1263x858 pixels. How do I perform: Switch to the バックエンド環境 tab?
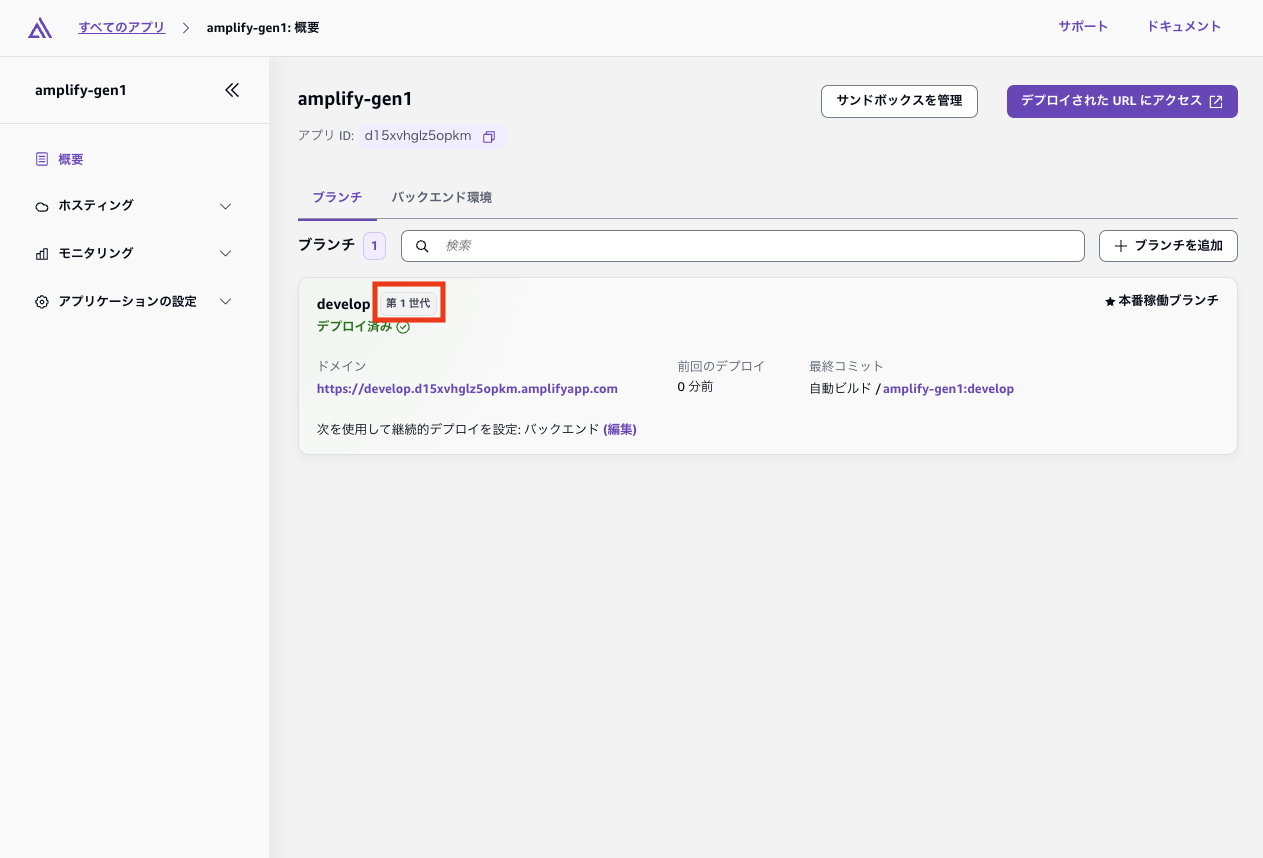[441, 198]
